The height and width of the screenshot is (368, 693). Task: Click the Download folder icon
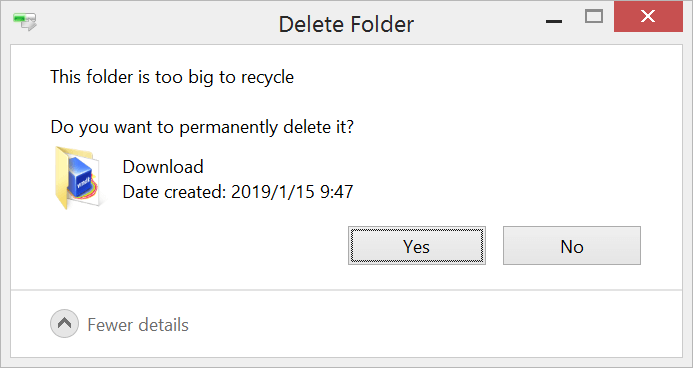[79, 178]
